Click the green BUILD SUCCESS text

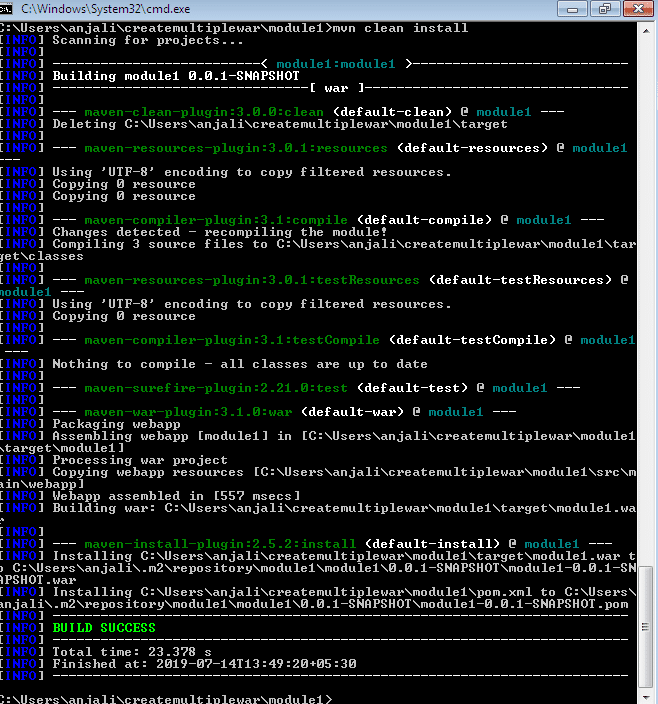104,628
